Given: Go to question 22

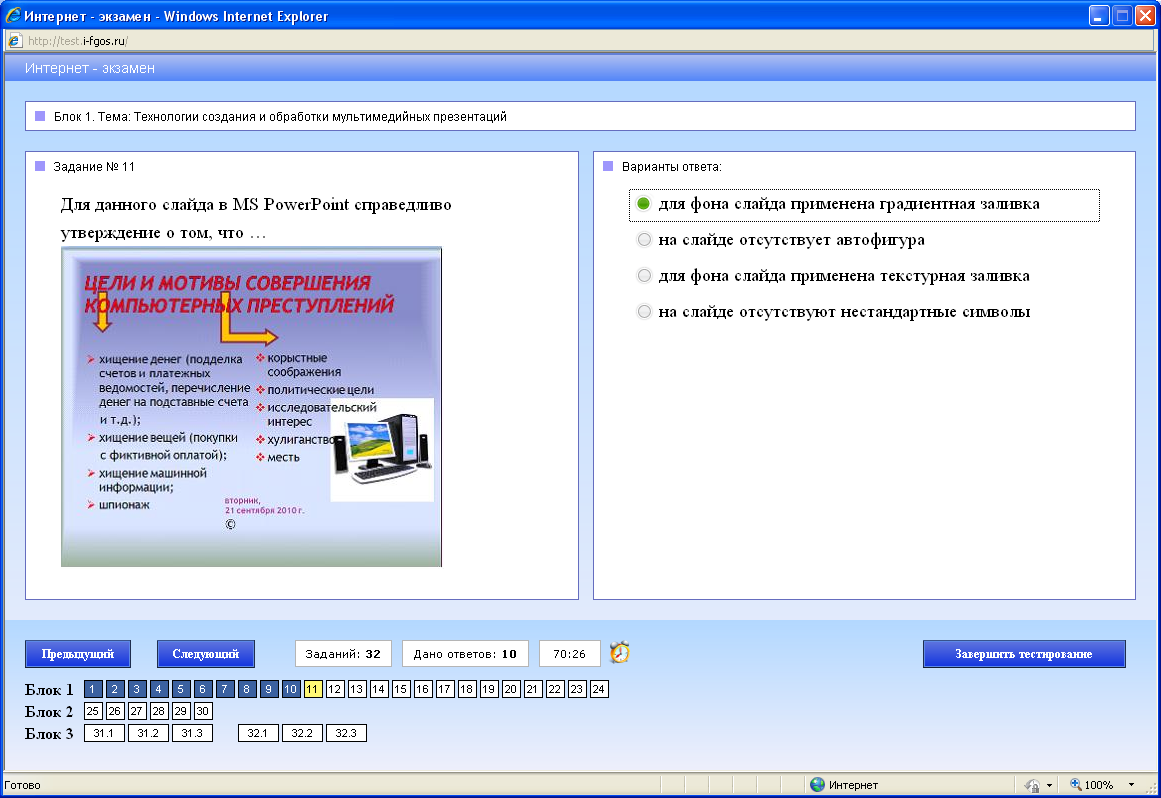Looking at the screenshot, I should pyautogui.click(x=555, y=689).
